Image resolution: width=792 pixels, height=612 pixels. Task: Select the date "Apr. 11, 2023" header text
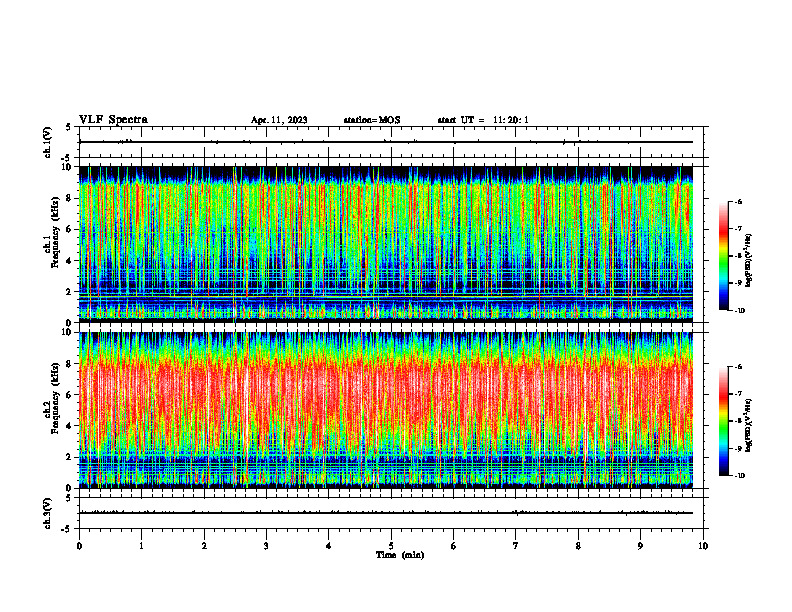coord(279,120)
